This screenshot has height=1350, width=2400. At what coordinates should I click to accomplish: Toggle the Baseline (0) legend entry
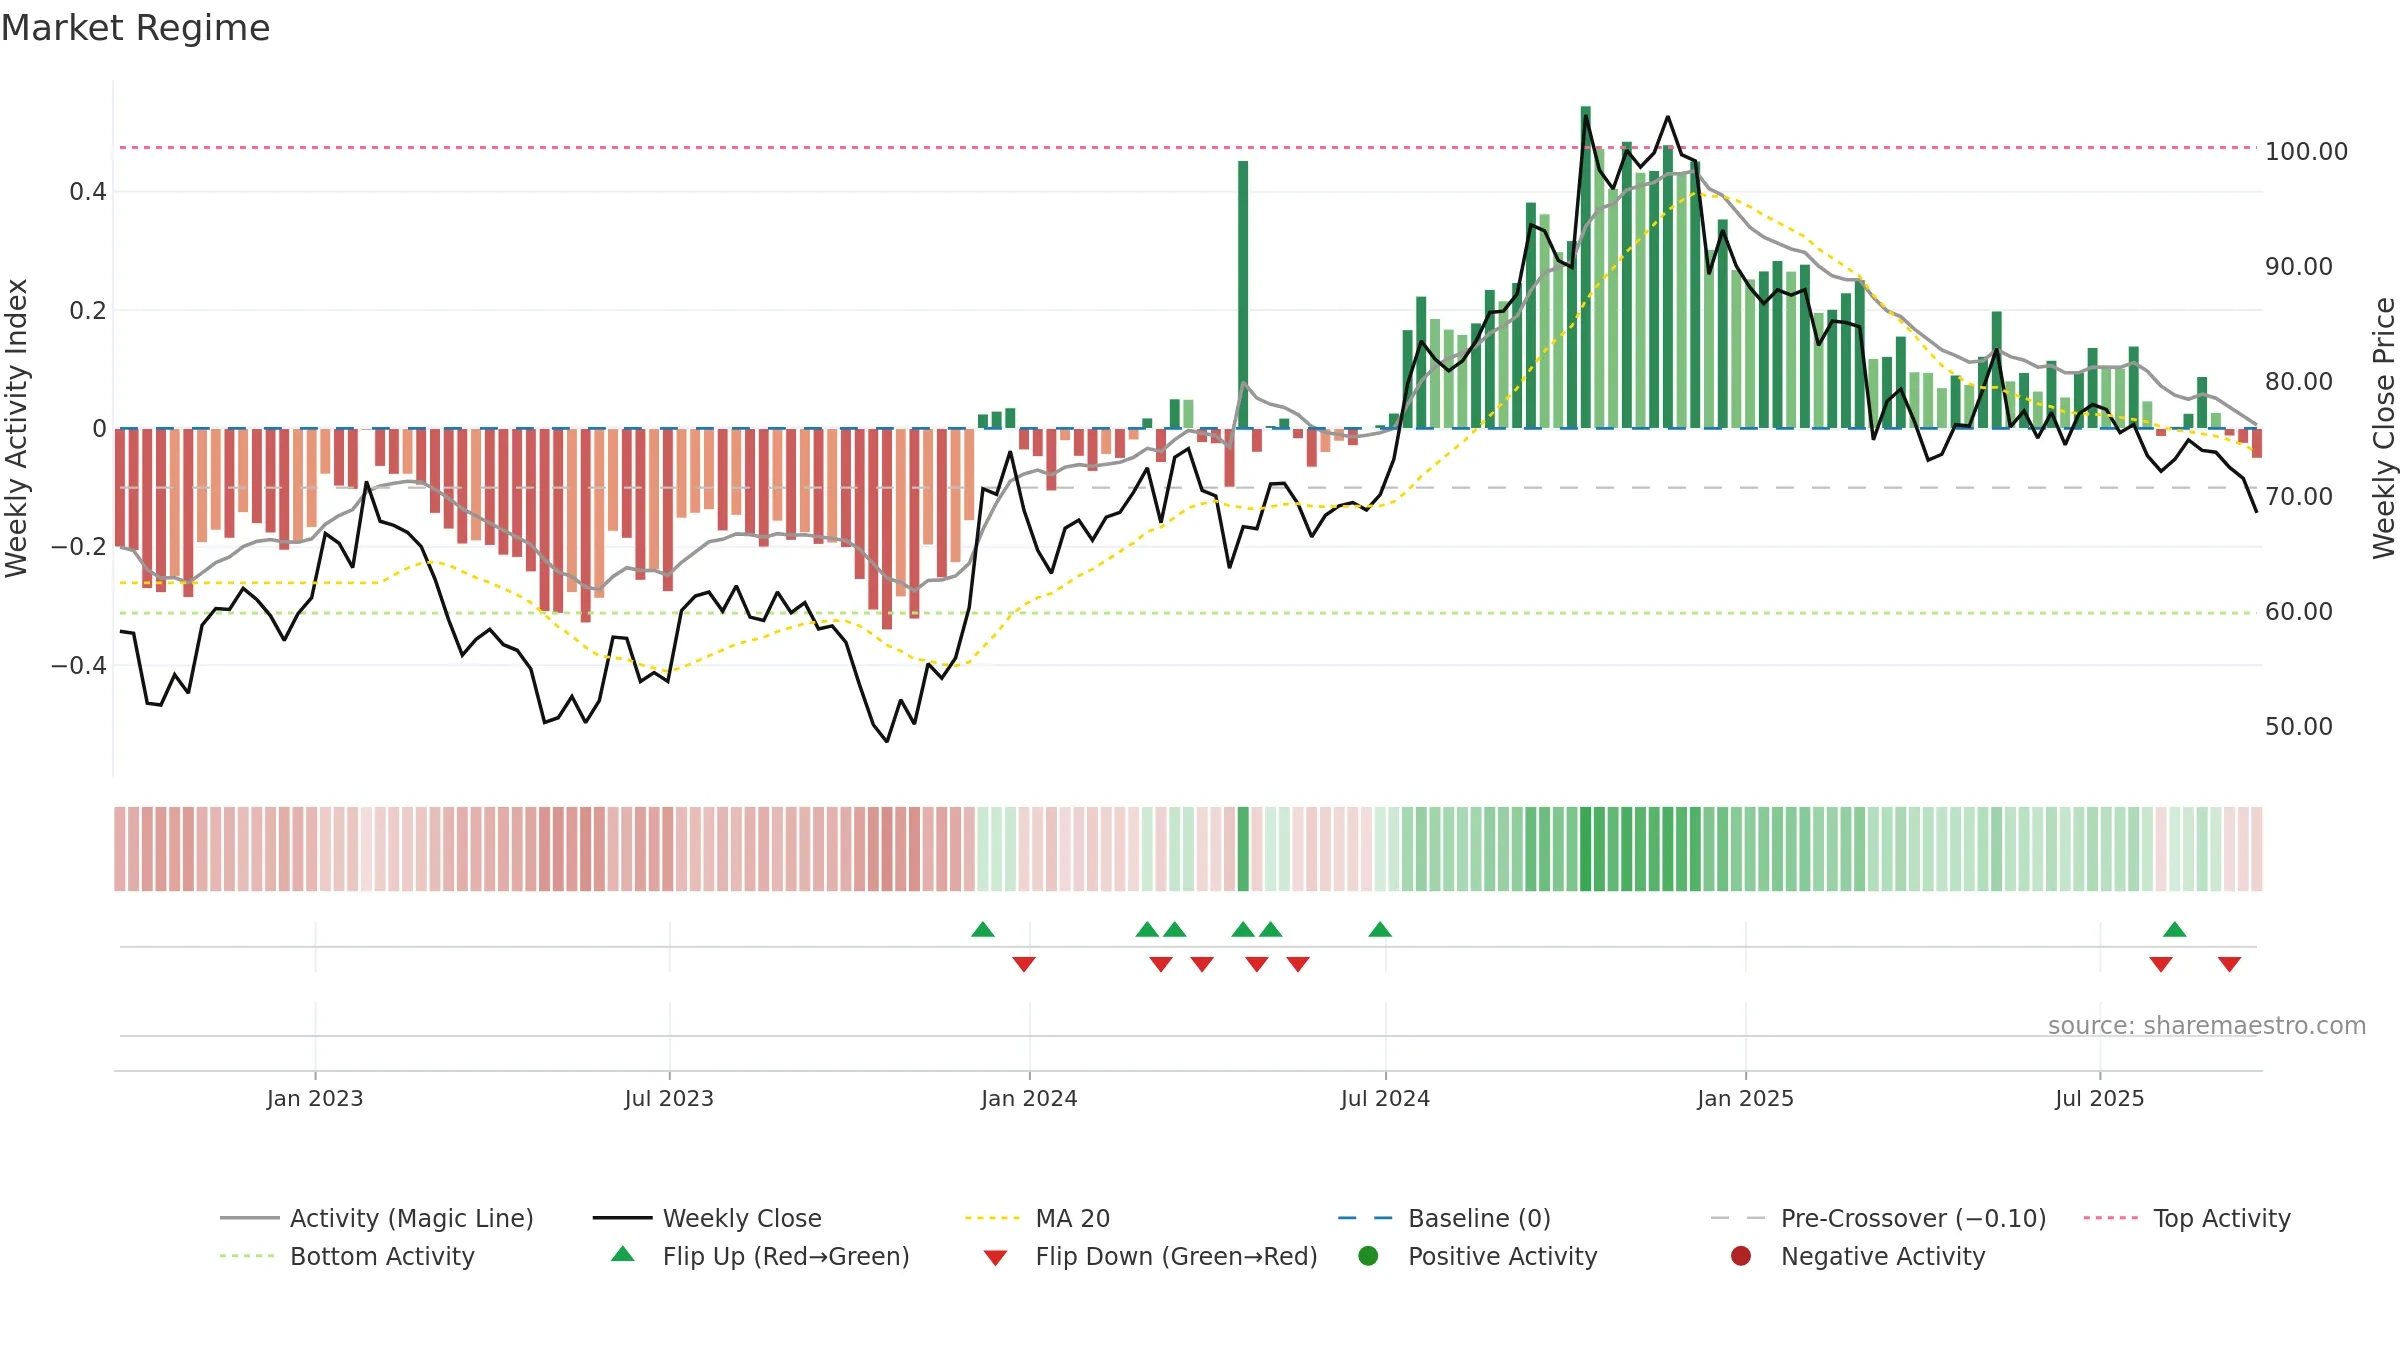[x=1444, y=1218]
